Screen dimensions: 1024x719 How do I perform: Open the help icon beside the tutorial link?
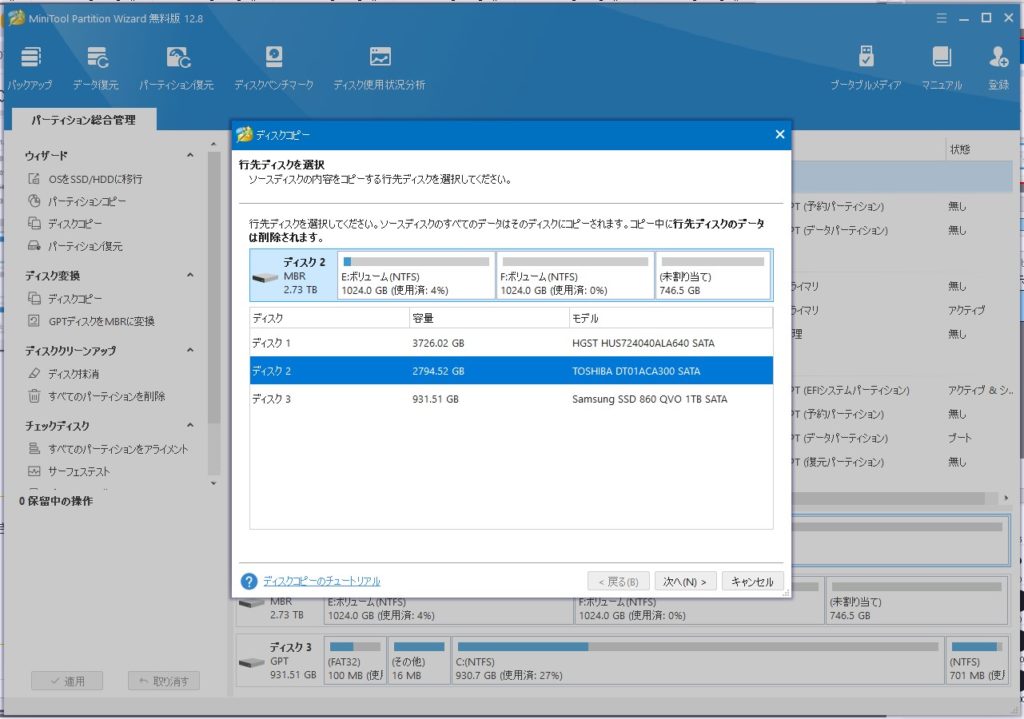tap(249, 581)
